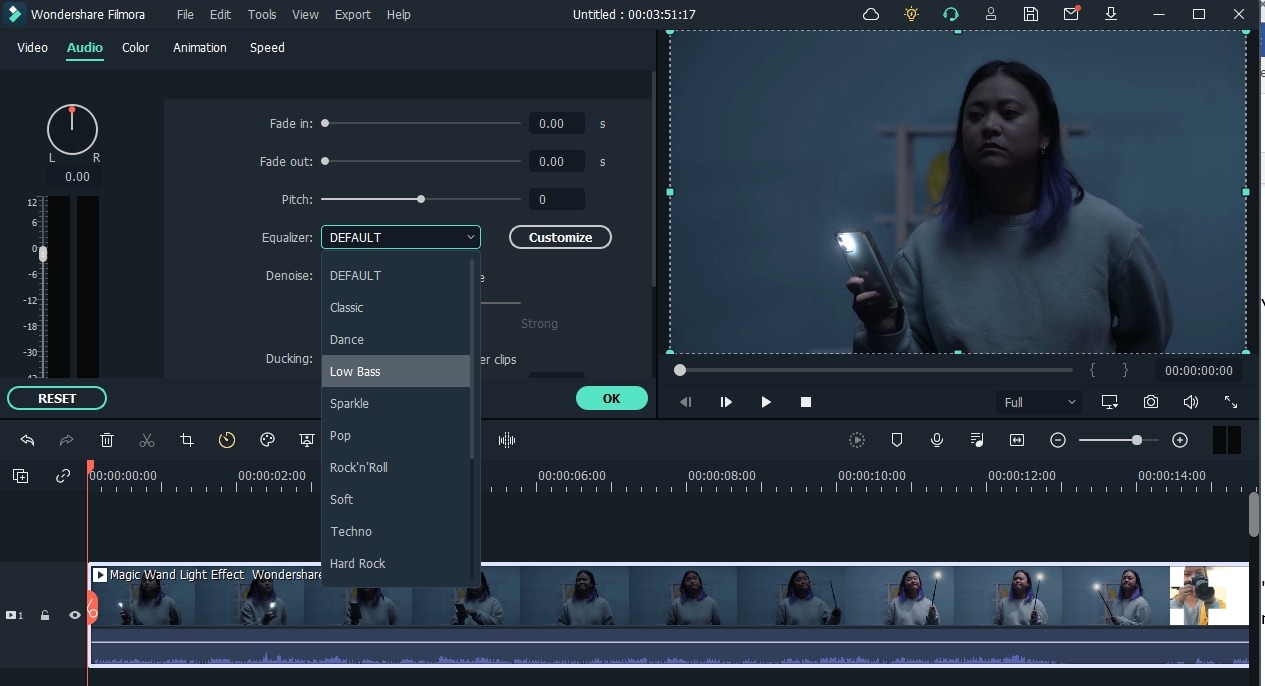
Task: Open the File menu
Action: coord(185,14)
